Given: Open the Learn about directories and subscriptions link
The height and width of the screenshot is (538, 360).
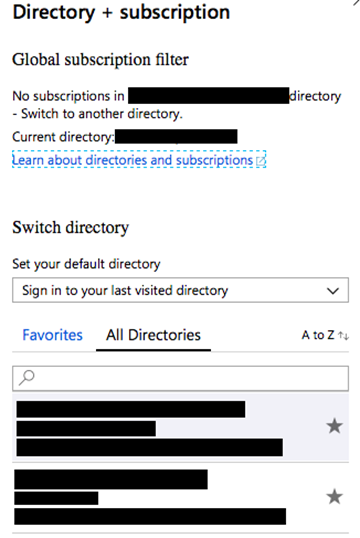Looking at the screenshot, I should 132,160.
